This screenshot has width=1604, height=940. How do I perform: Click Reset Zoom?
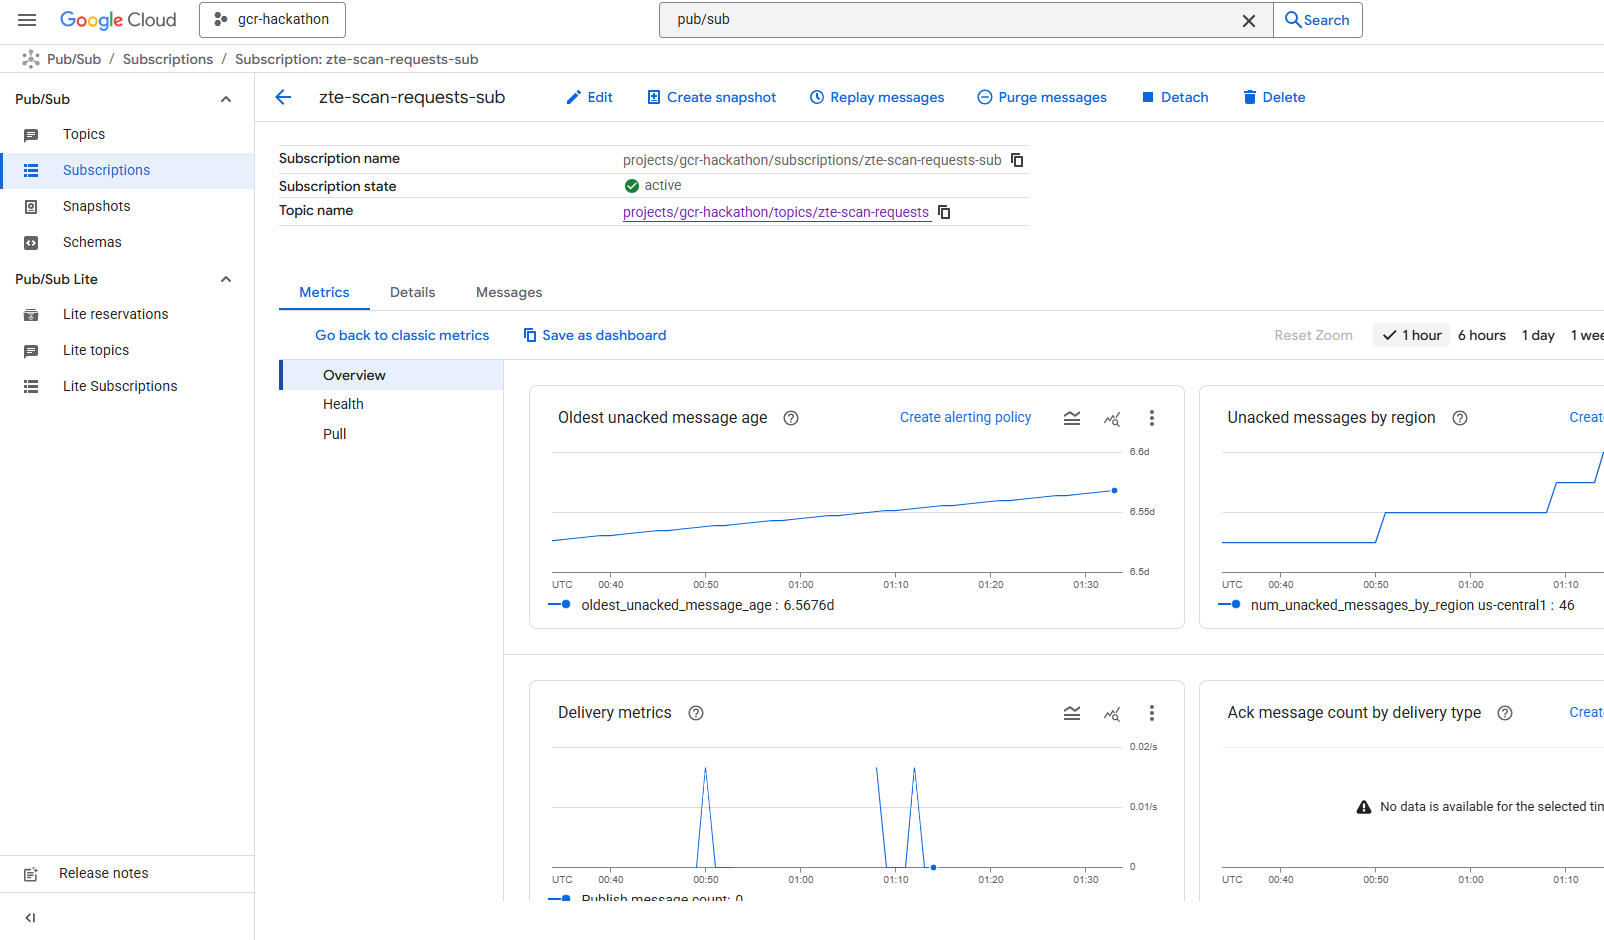[1313, 335]
